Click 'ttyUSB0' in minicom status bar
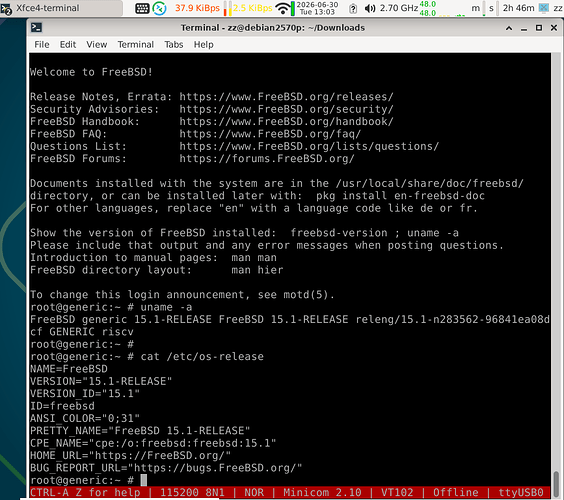 [521, 492]
